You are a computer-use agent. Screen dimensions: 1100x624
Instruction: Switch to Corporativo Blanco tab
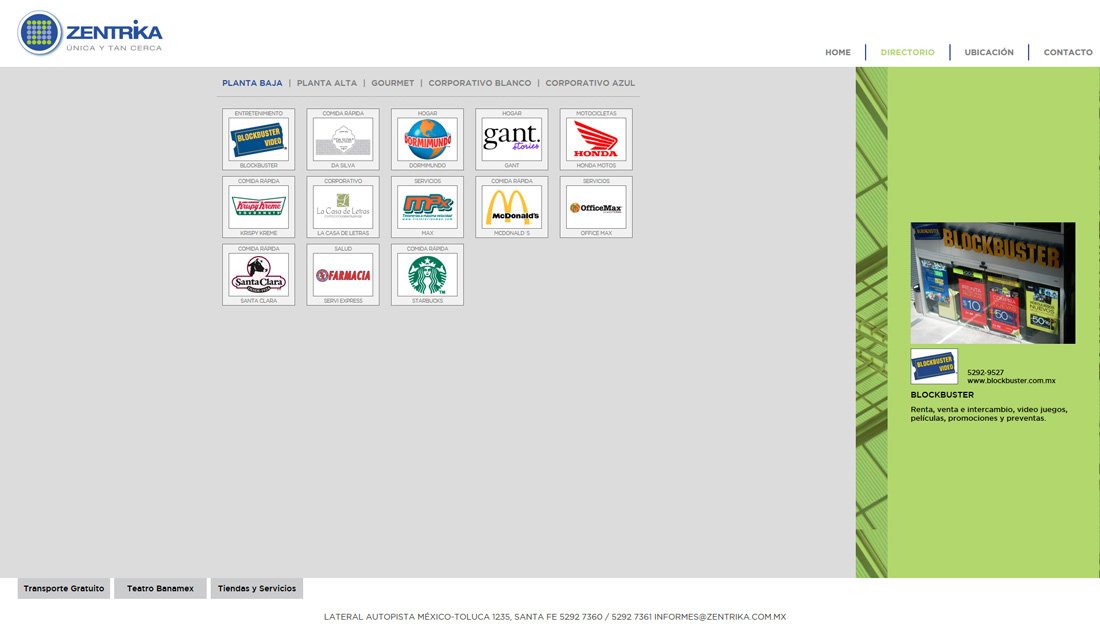click(480, 83)
